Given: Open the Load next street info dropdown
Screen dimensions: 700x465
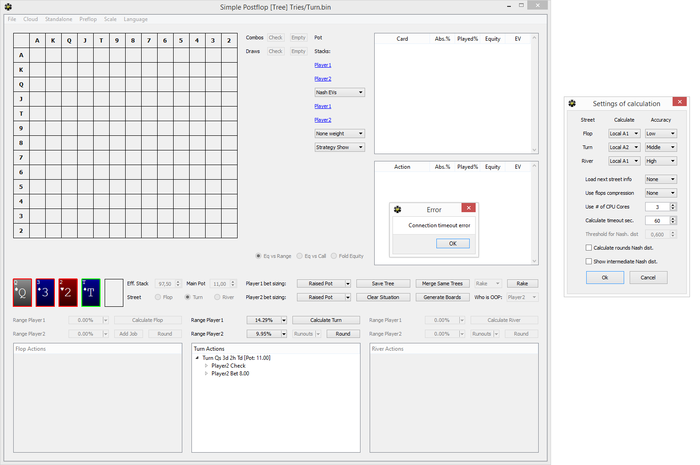Looking at the screenshot, I should [661, 179].
